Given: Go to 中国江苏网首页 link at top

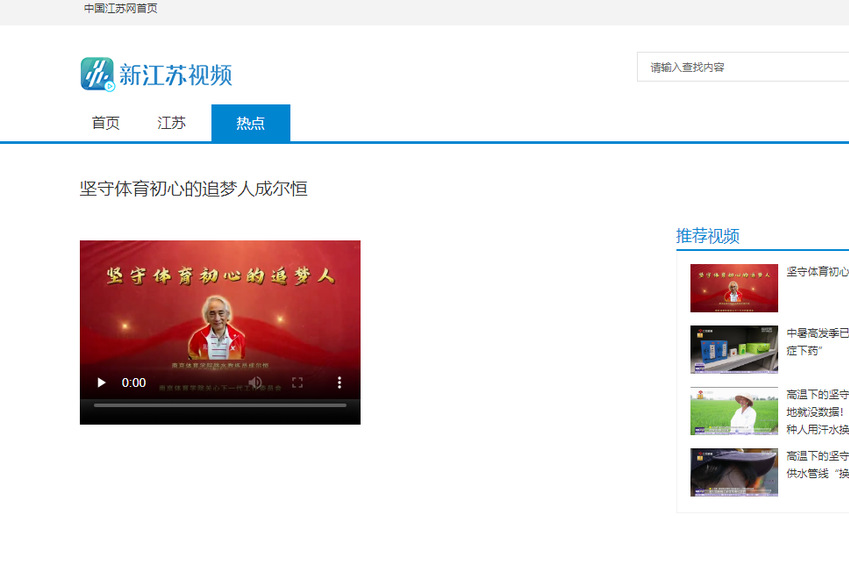Looking at the screenshot, I should (120, 9).
